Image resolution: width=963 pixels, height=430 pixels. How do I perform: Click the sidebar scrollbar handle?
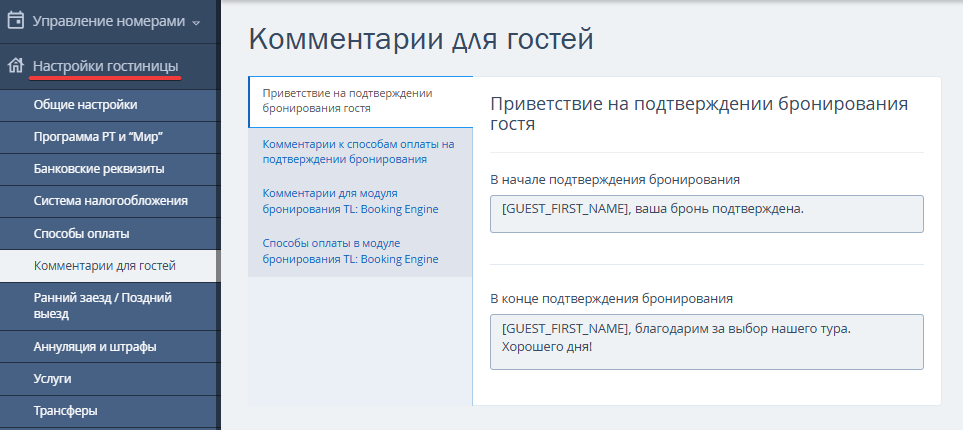pos(219,266)
